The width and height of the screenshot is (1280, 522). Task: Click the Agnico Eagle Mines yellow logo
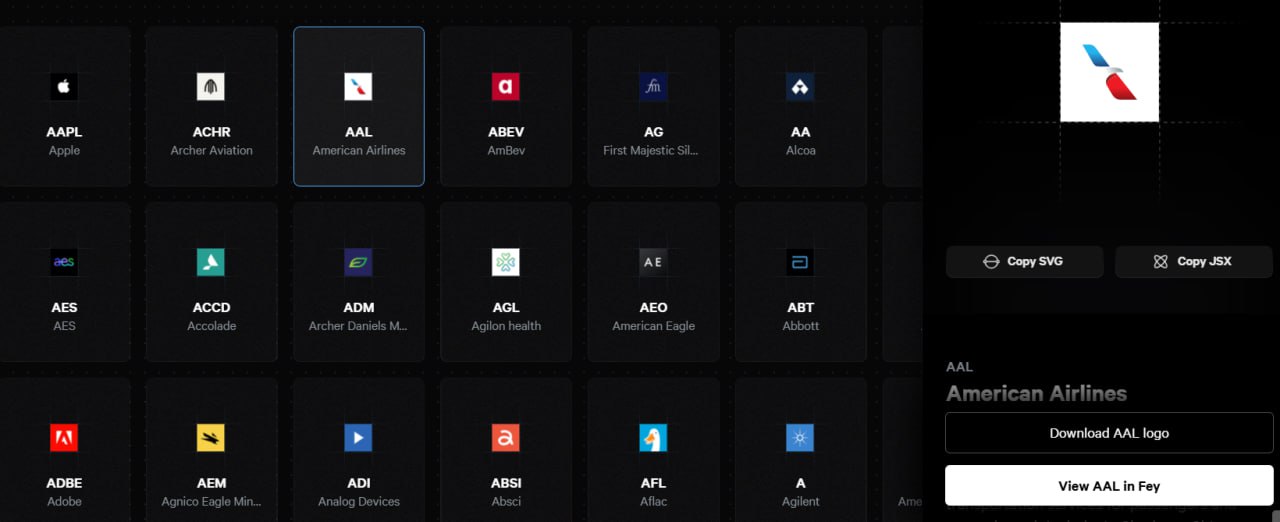click(211, 438)
